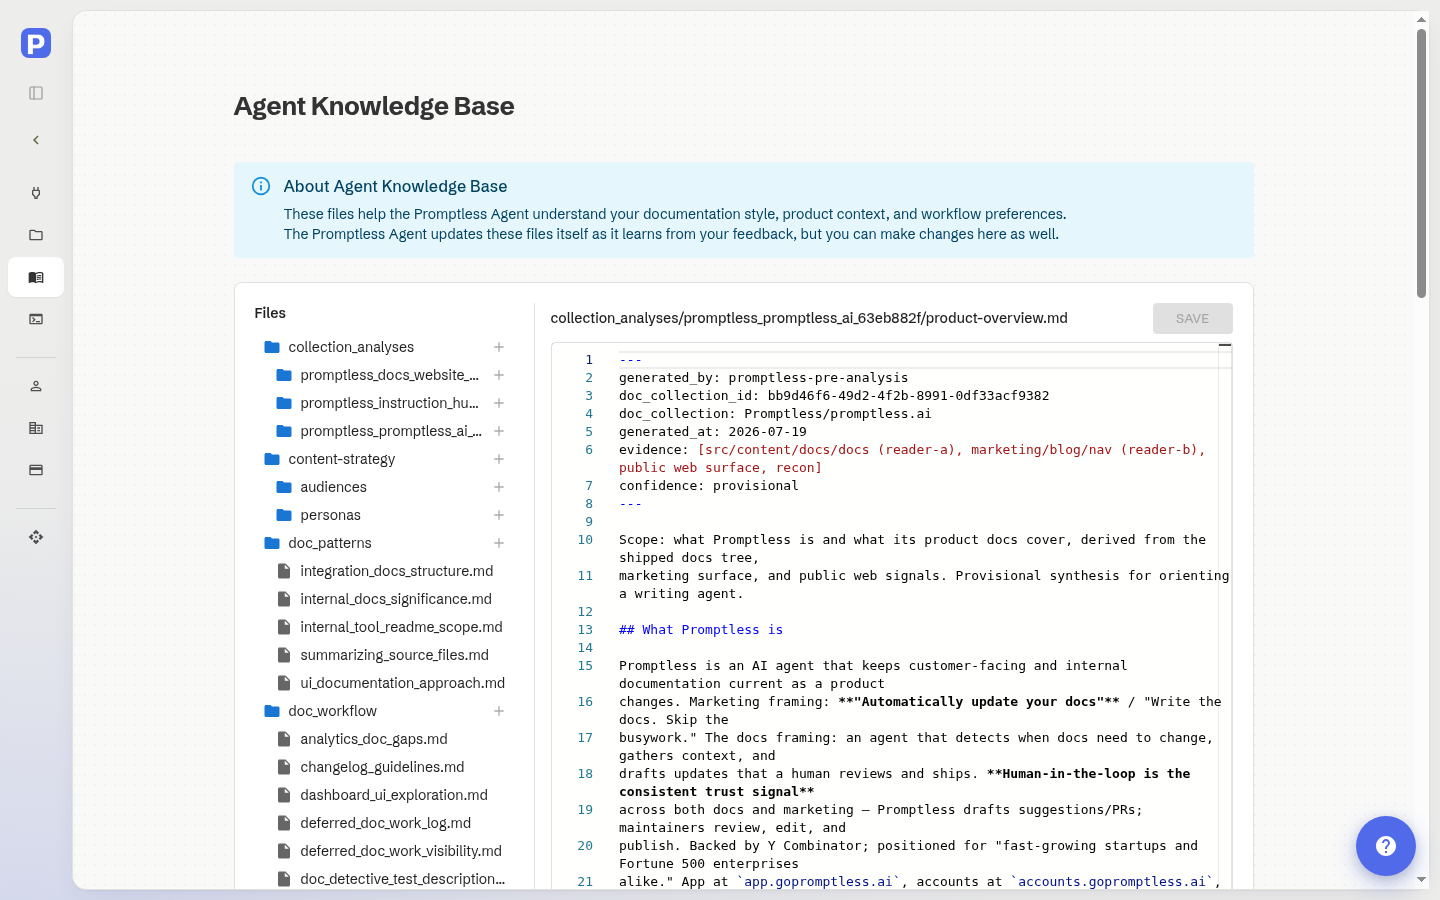Add item to promptless_promptless_ai folder
The image size is (1440, 900).
pos(499,431)
